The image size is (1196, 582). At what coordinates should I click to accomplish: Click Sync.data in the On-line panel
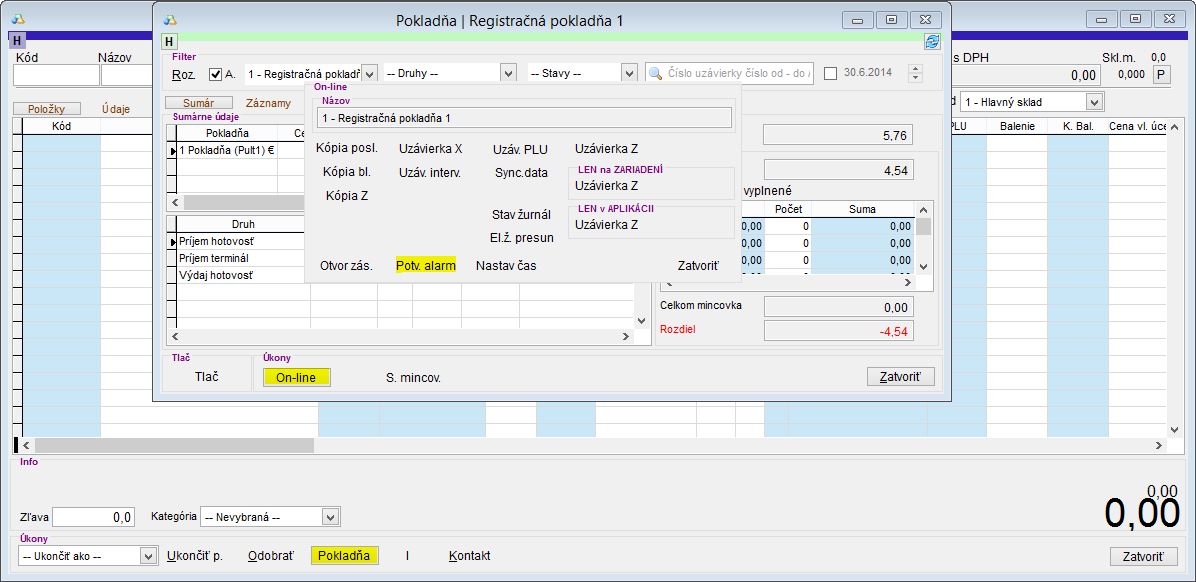point(521,172)
